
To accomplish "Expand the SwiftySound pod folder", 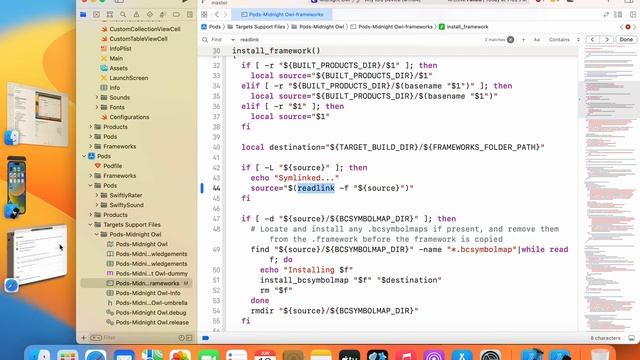I will [97, 205].
